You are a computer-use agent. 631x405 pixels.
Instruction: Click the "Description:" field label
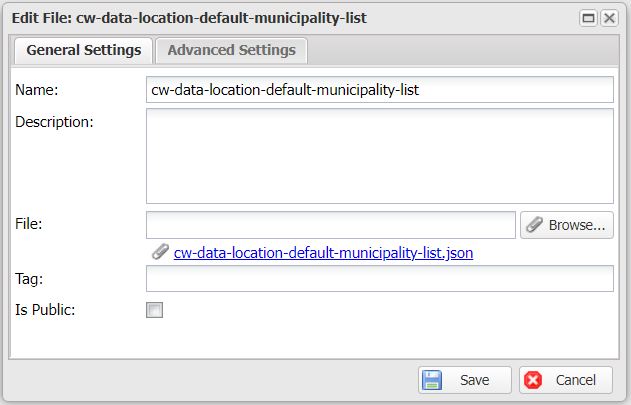point(54,122)
